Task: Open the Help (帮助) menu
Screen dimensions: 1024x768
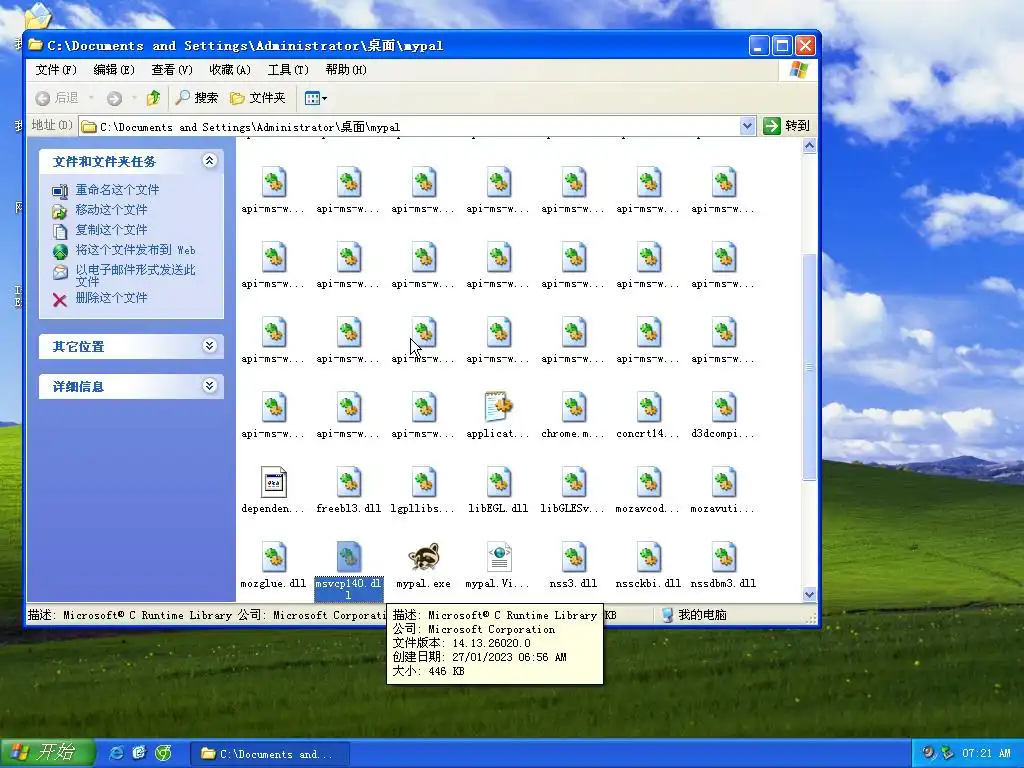Action: tap(346, 69)
